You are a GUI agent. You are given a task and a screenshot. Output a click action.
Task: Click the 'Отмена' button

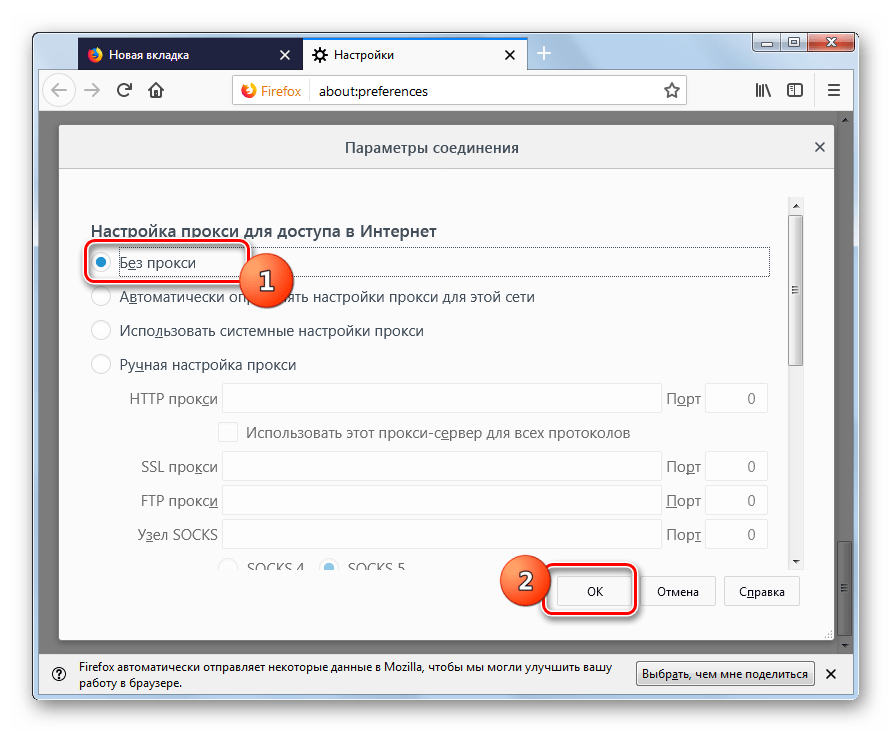coord(677,591)
